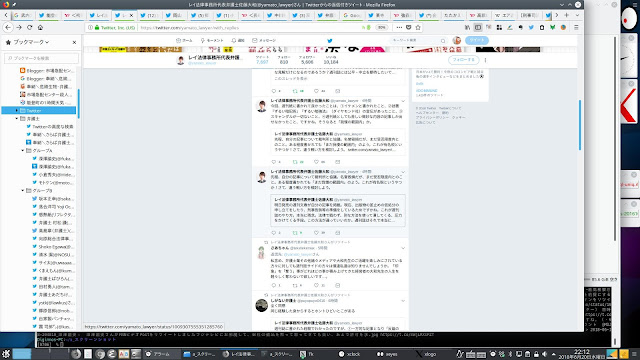The width and height of the screenshot is (640, 360).
Task: Click the clipboard extension icon in toolbar
Action: [542, 27]
